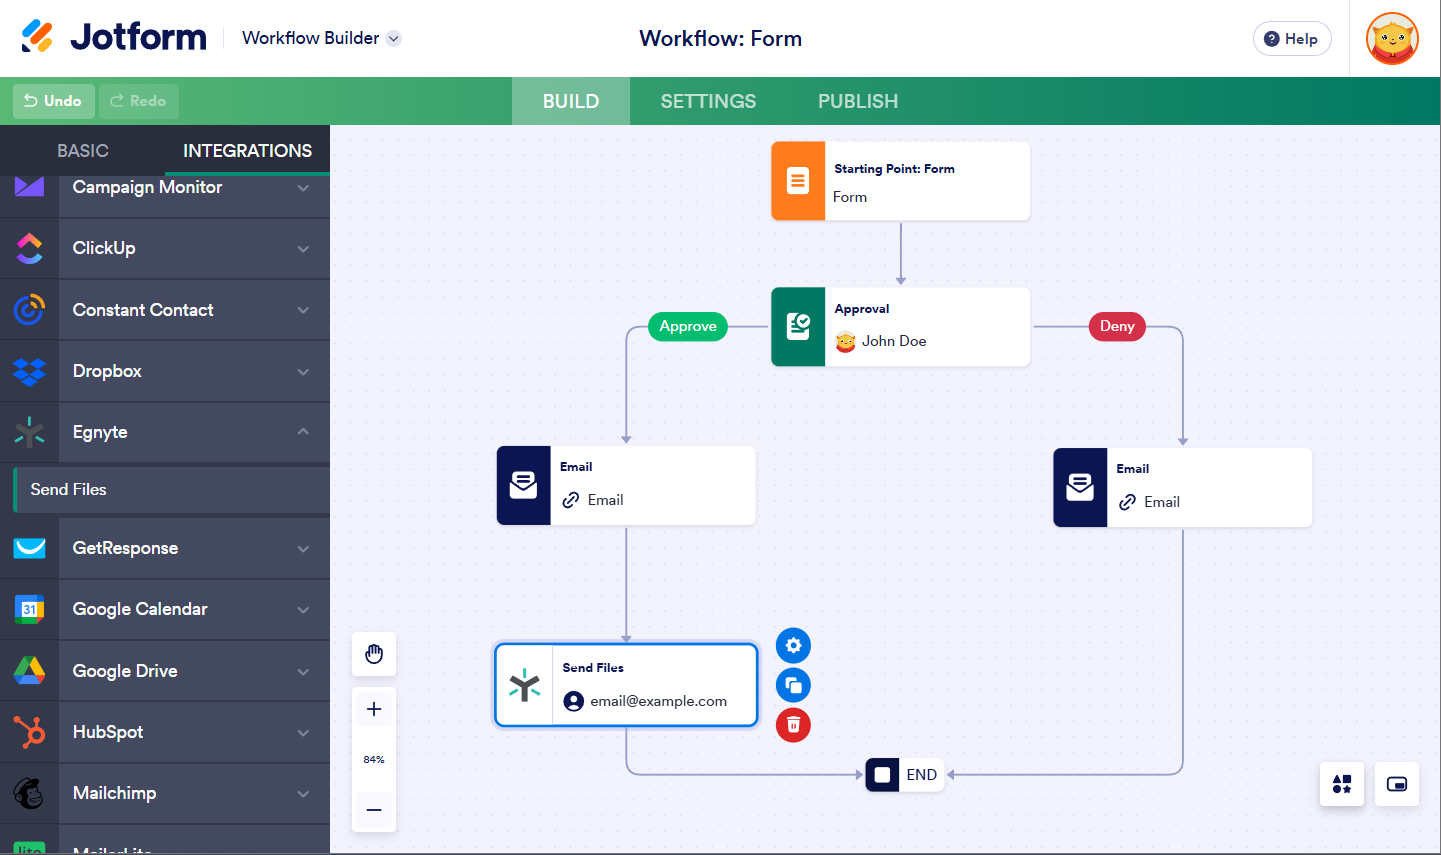Image resolution: width=1441 pixels, height=855 pixels.
Task: Click the Egnyte integration icon
Action: click(29, 432)
